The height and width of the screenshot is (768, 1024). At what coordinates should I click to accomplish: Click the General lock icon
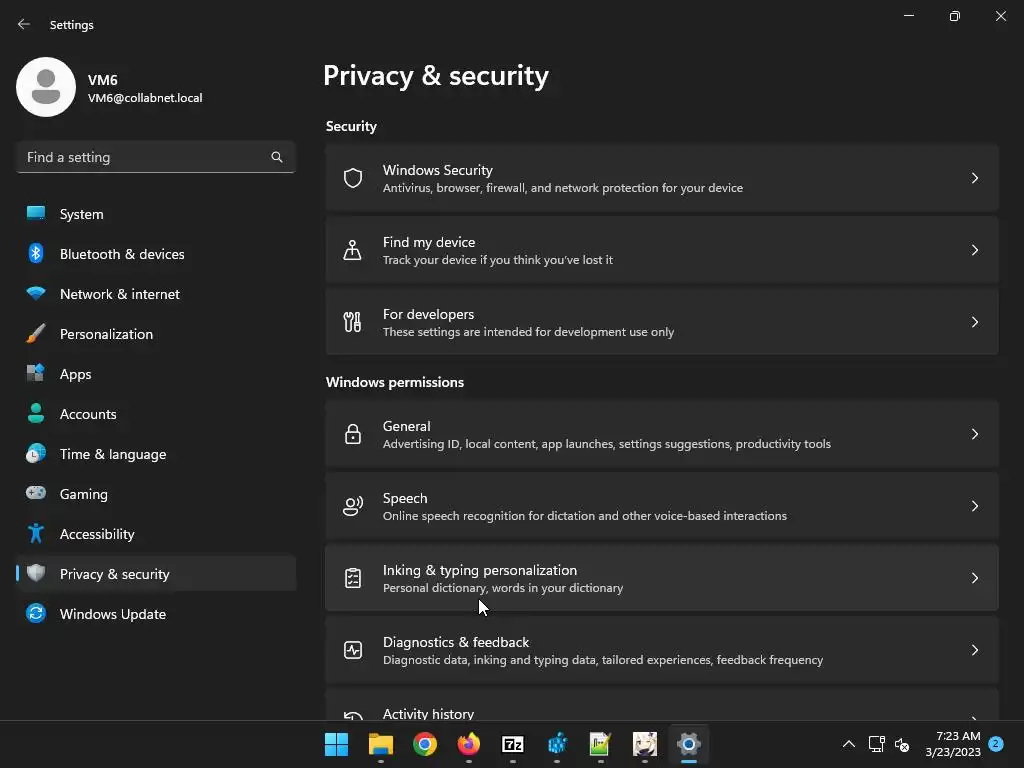tap(352, 434)
